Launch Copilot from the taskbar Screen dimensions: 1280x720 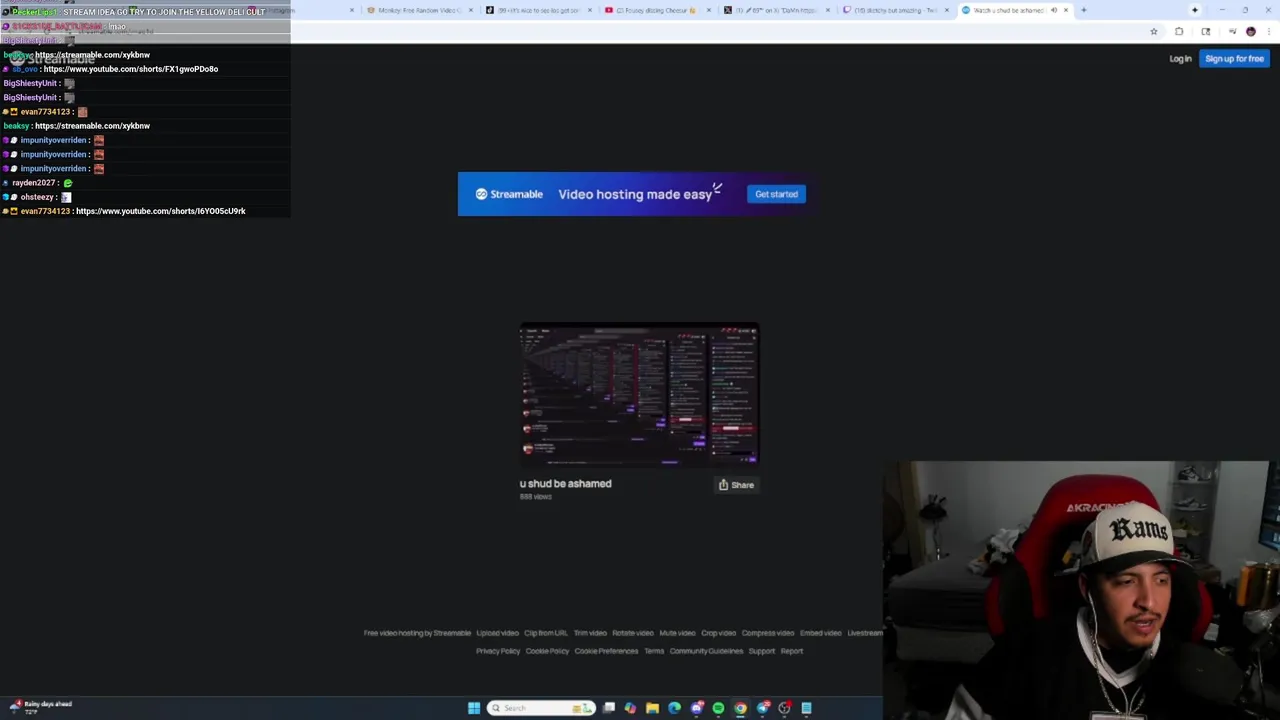[x=630, y=708]
